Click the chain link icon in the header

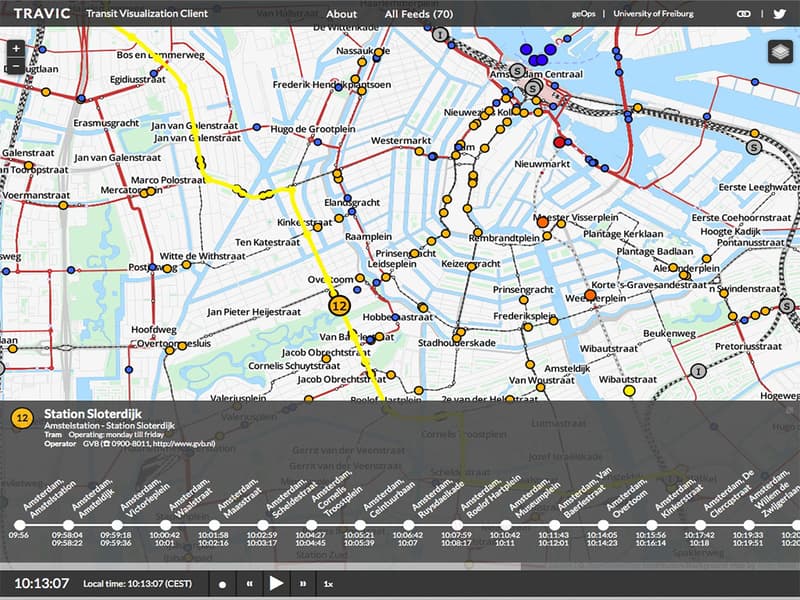[x=744, y=14]
